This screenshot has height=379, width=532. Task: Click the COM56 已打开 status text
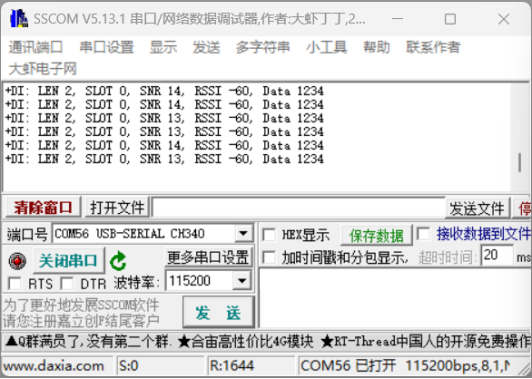(348, 366)
